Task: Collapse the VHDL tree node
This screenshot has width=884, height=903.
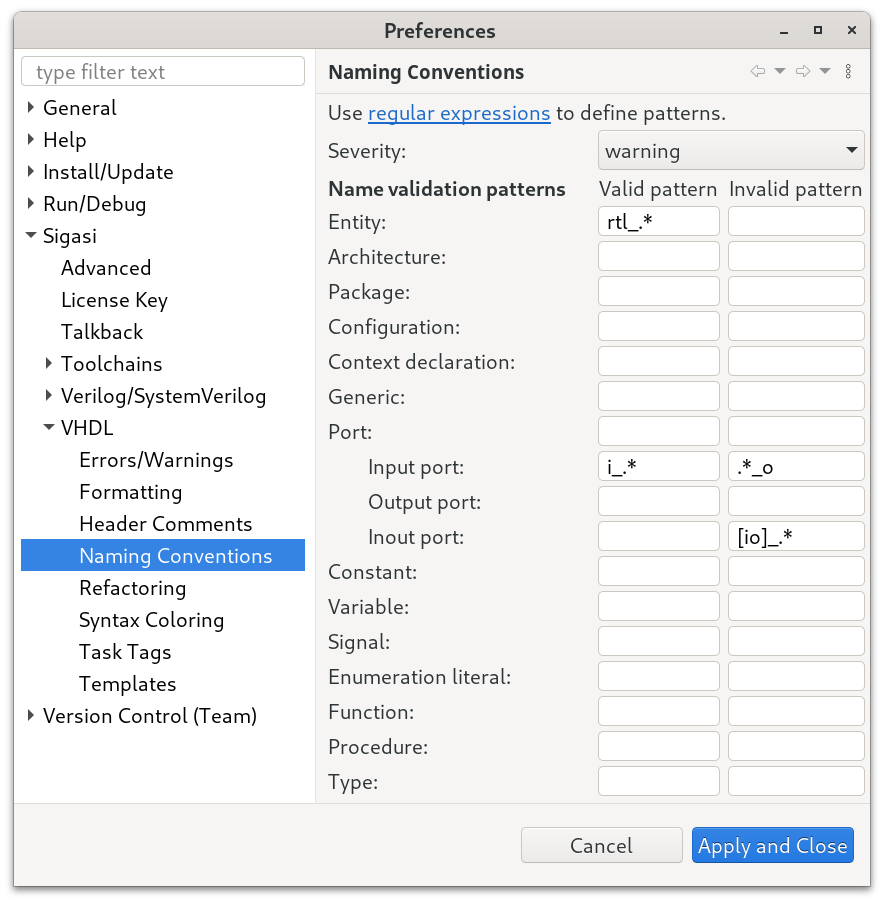Action: 49,427
